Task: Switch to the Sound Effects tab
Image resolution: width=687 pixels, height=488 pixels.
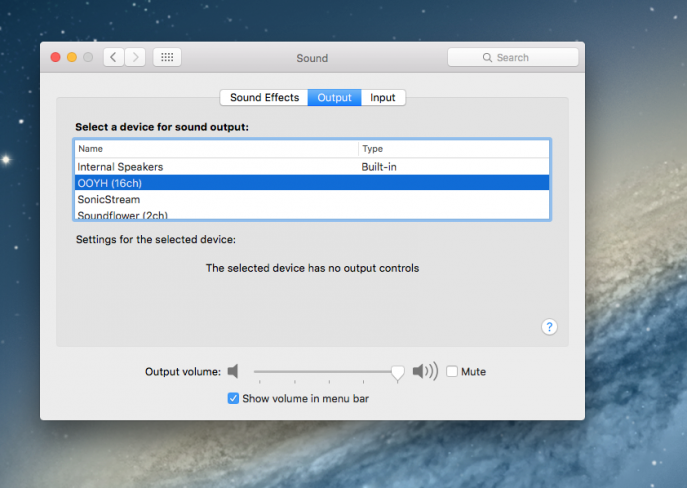Action: point(264,97)
